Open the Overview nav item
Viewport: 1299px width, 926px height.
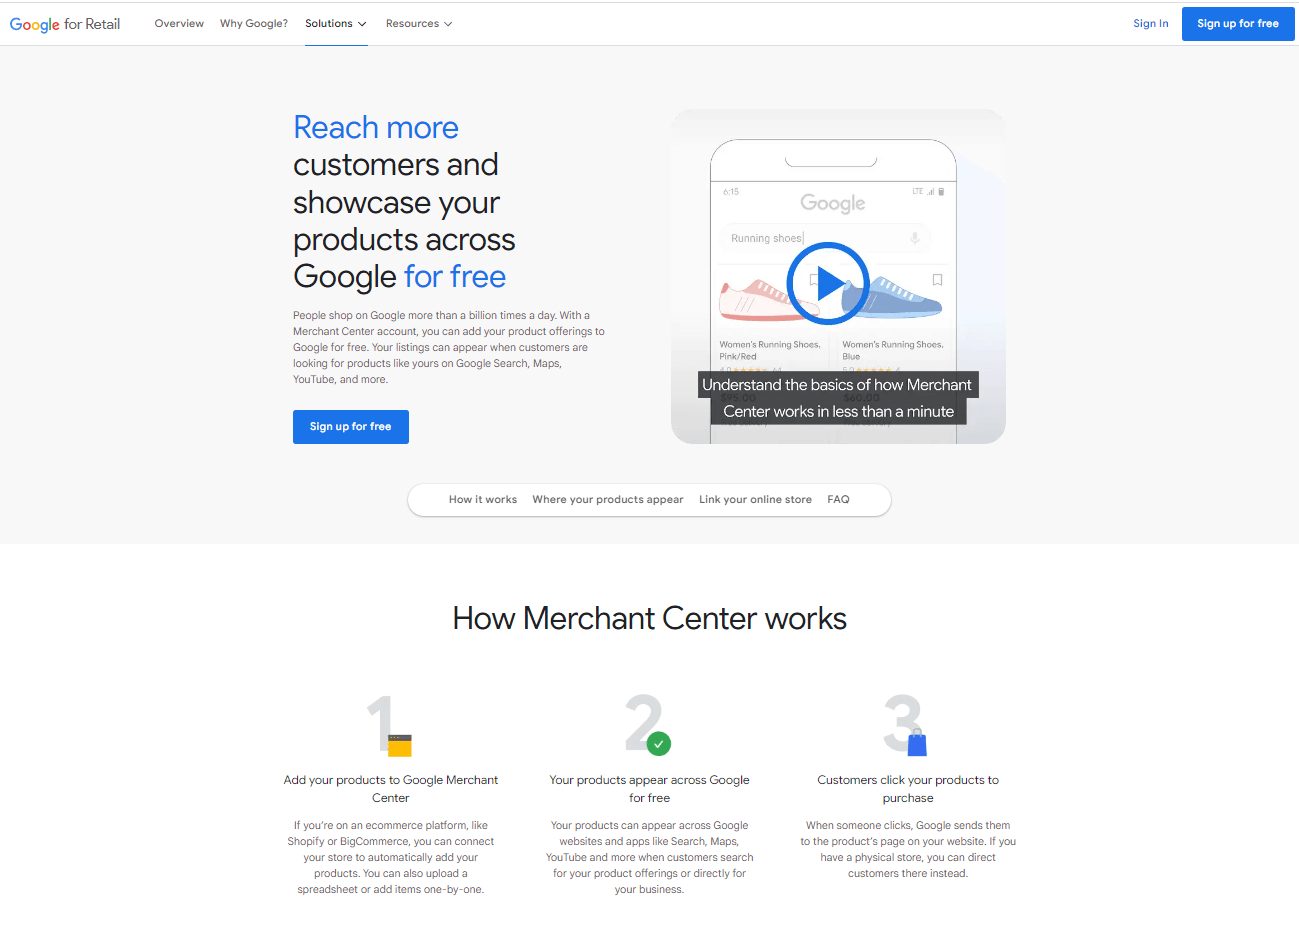(179, 24)
